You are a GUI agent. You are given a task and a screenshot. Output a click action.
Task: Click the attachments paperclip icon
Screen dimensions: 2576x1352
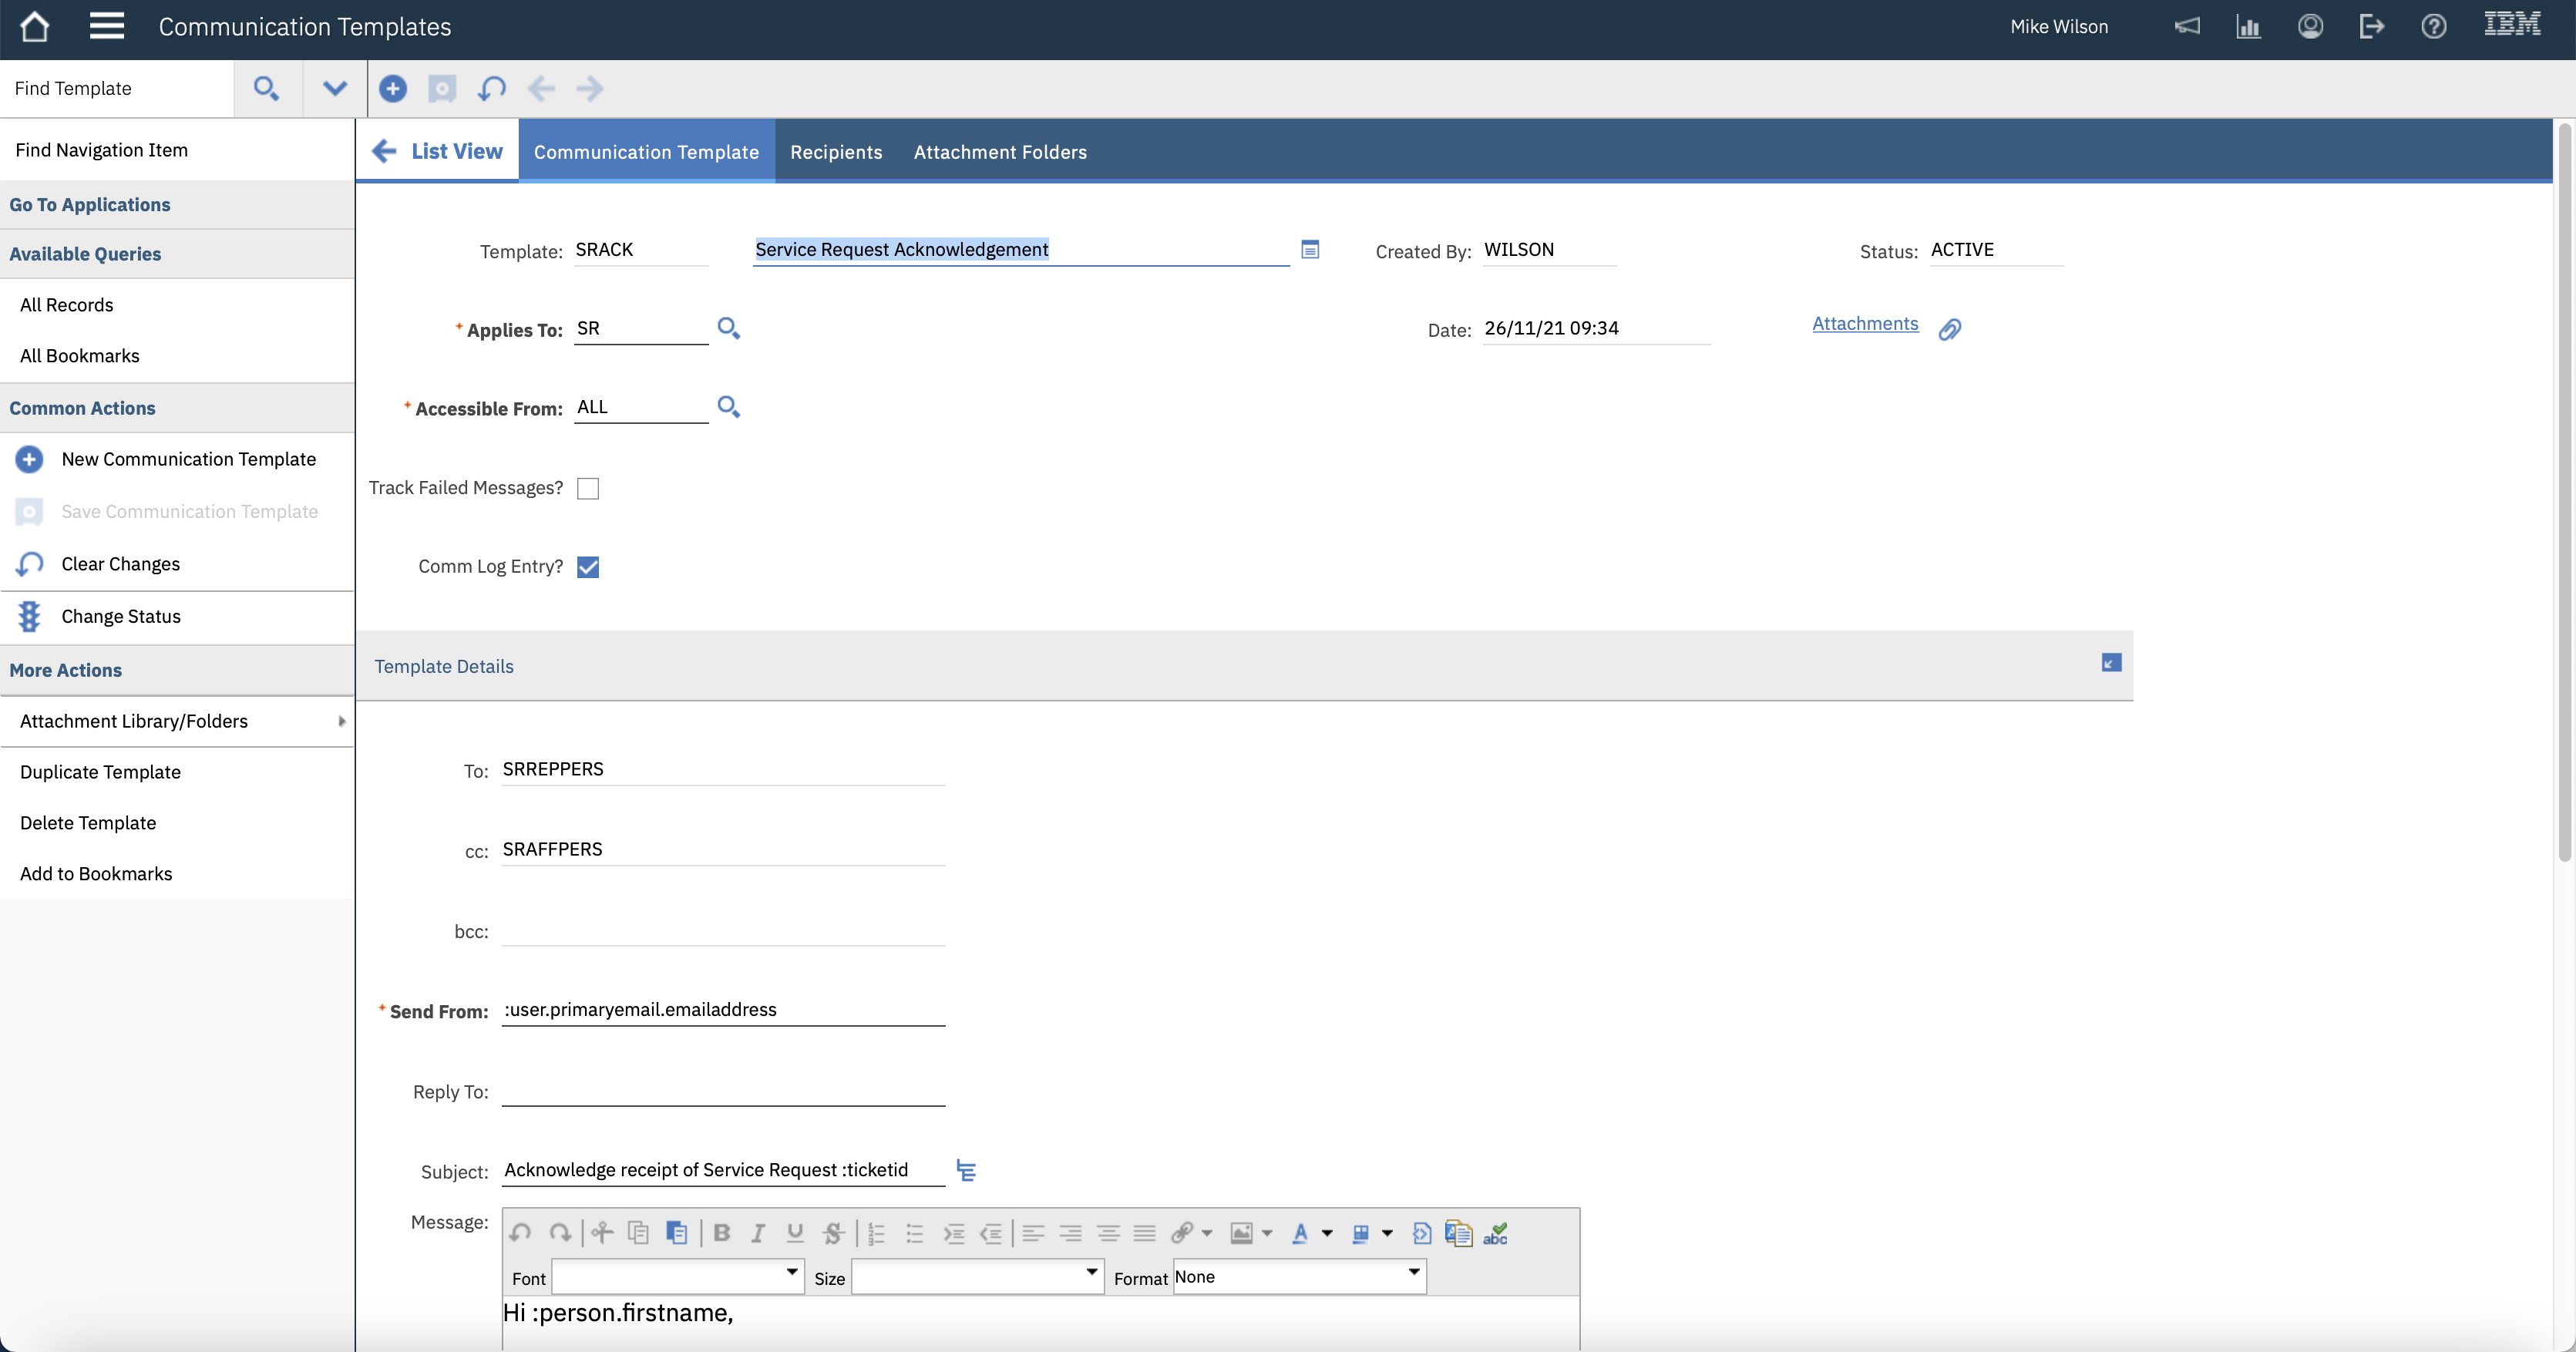tap(1949, 329)
